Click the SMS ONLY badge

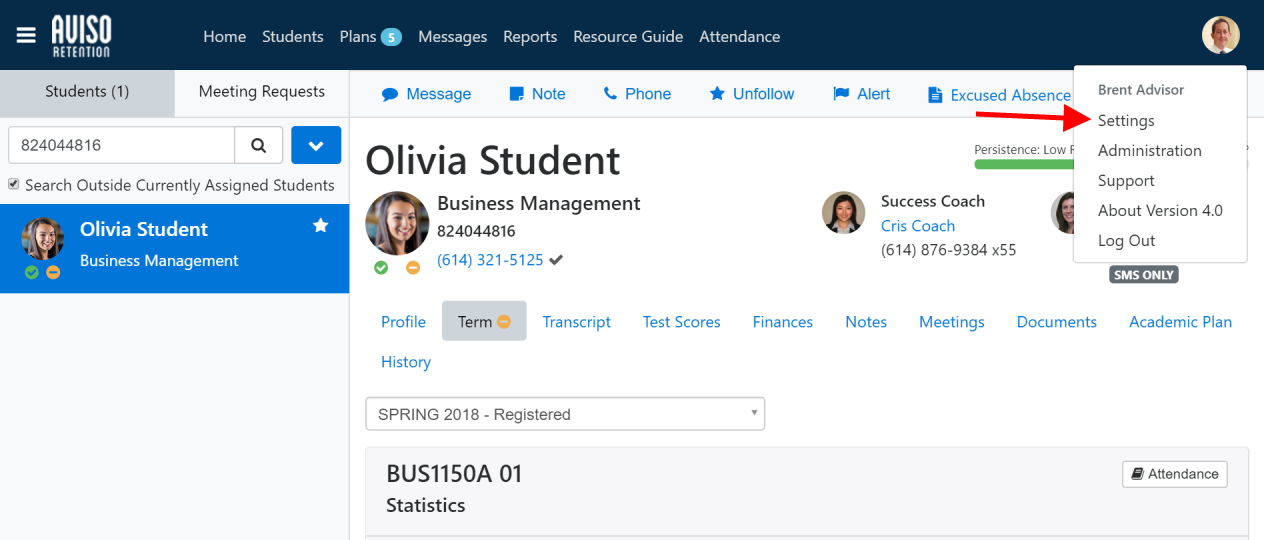pos(1144,274)
